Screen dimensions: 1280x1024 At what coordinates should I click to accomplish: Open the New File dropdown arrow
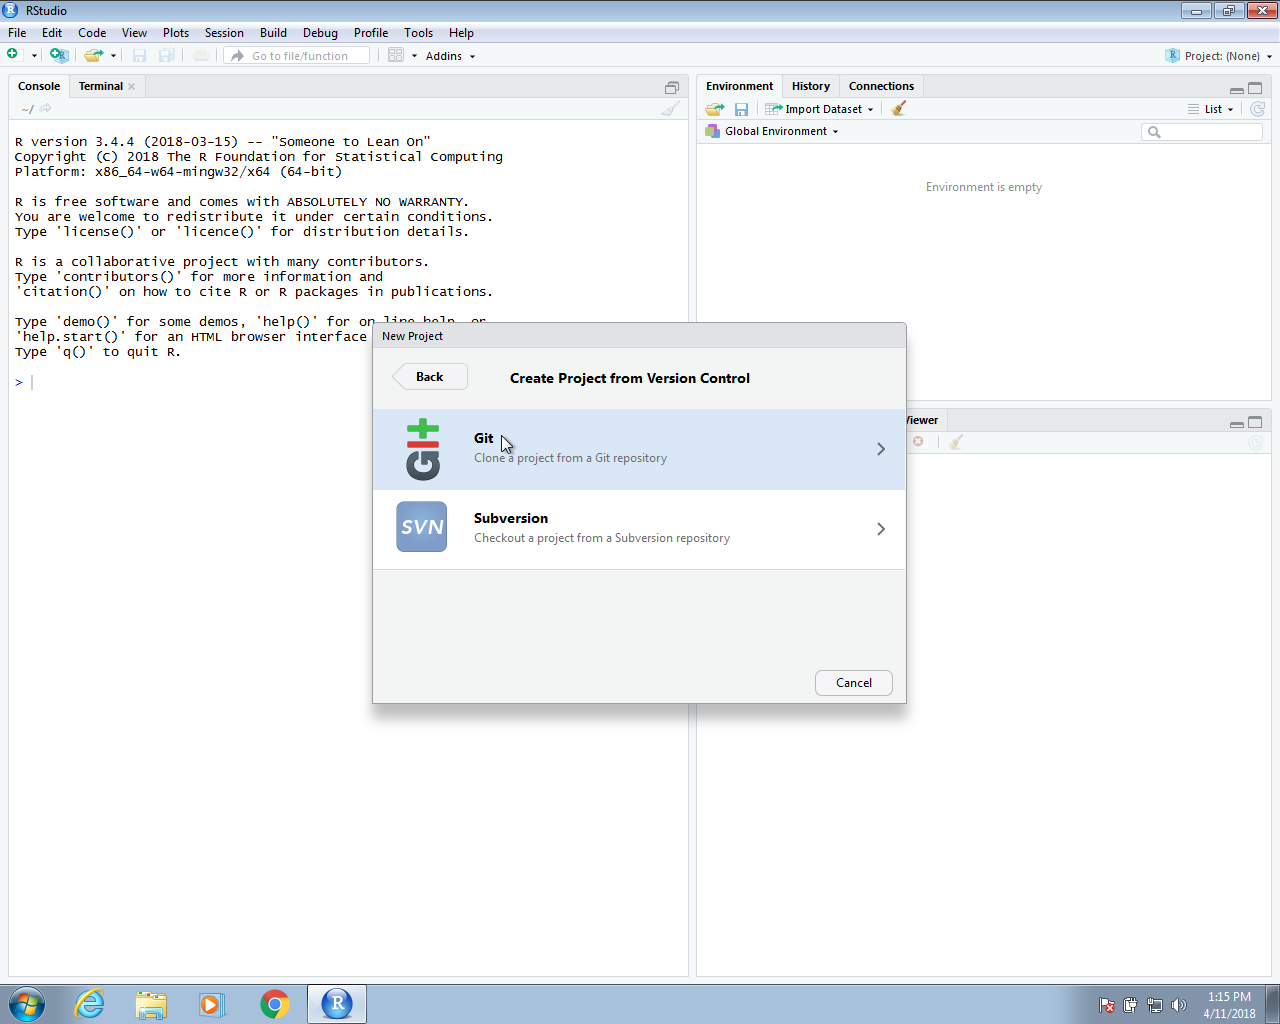coord(34,56)
